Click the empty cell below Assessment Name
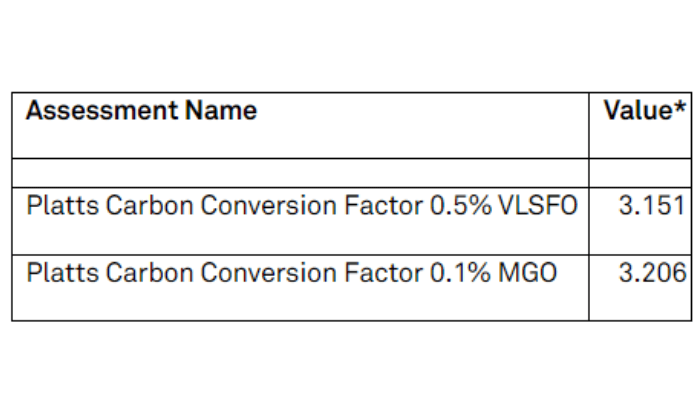The image size is (700, 400). [300, 172]
